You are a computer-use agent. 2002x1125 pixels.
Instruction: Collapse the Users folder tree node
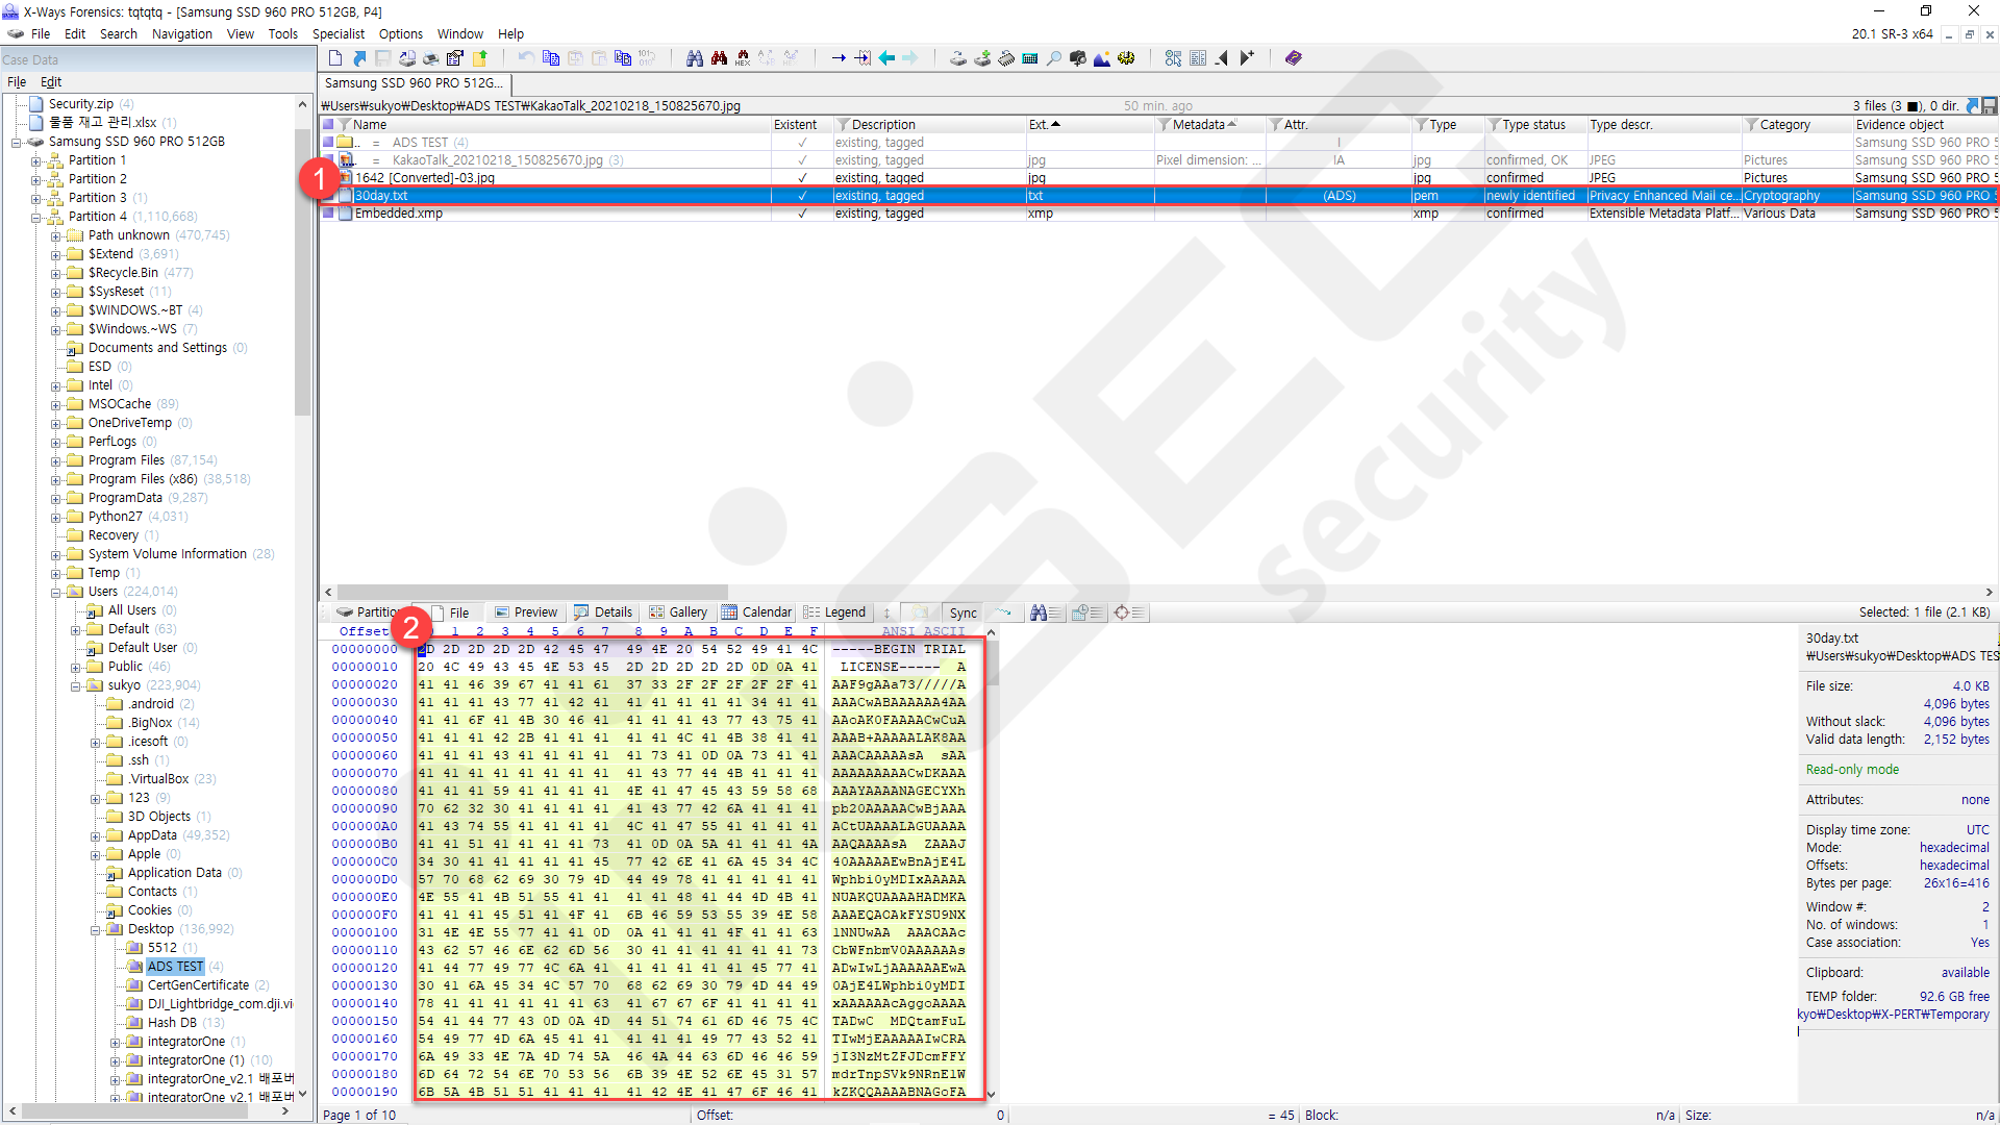(x=56, y=592)
